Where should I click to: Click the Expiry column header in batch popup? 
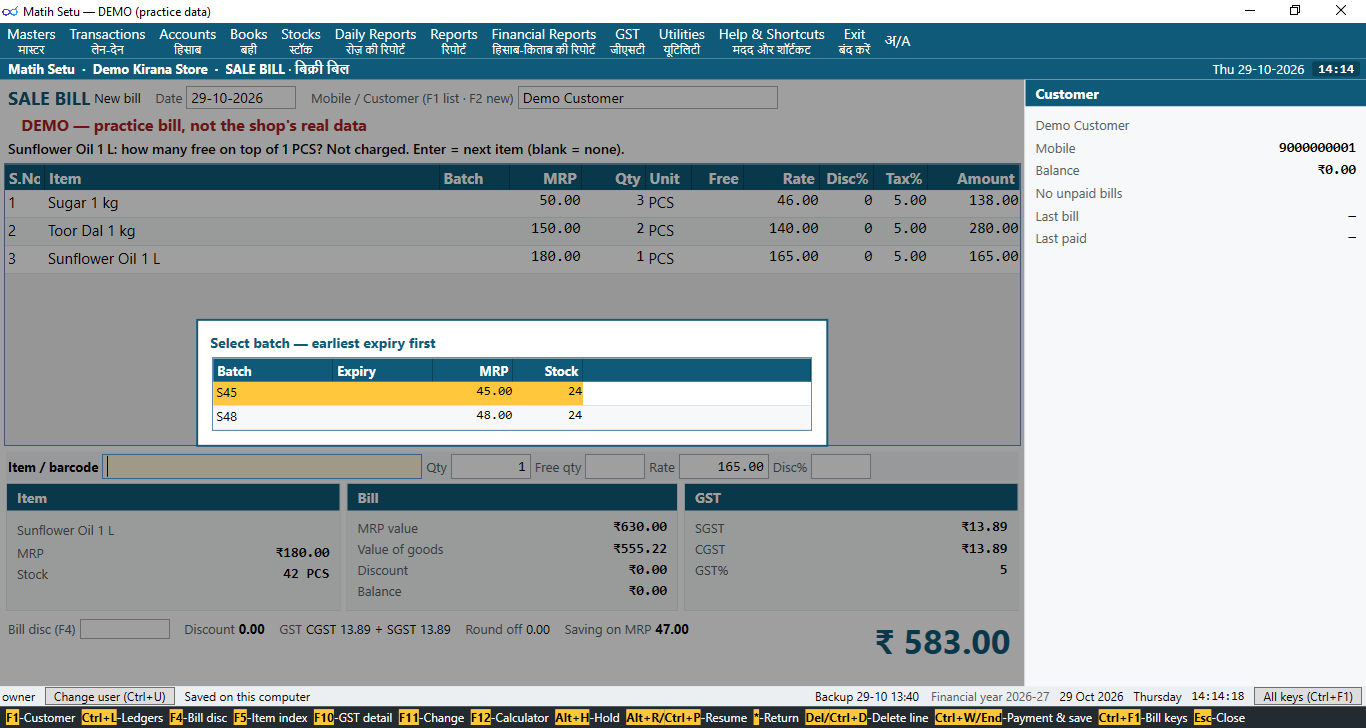tap(383, 371)
